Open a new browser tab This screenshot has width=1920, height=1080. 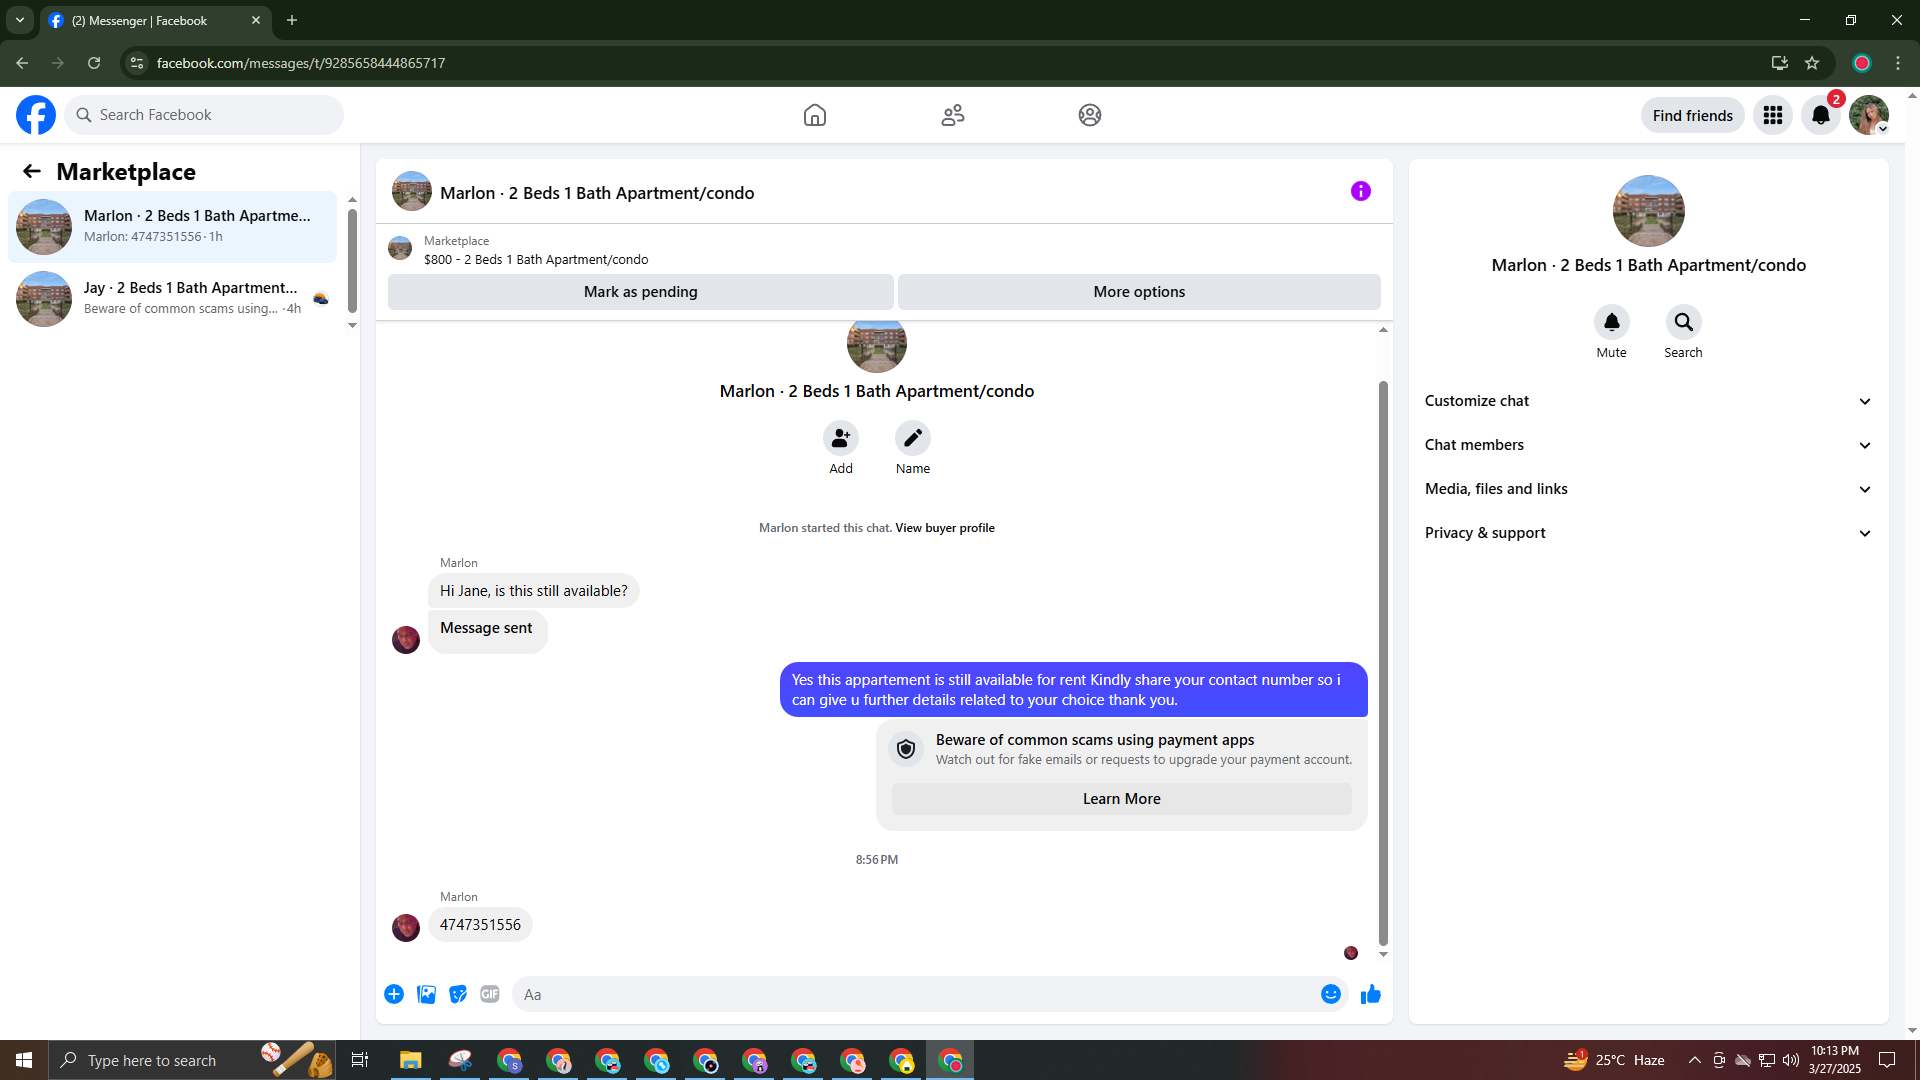tap(292, 20)
